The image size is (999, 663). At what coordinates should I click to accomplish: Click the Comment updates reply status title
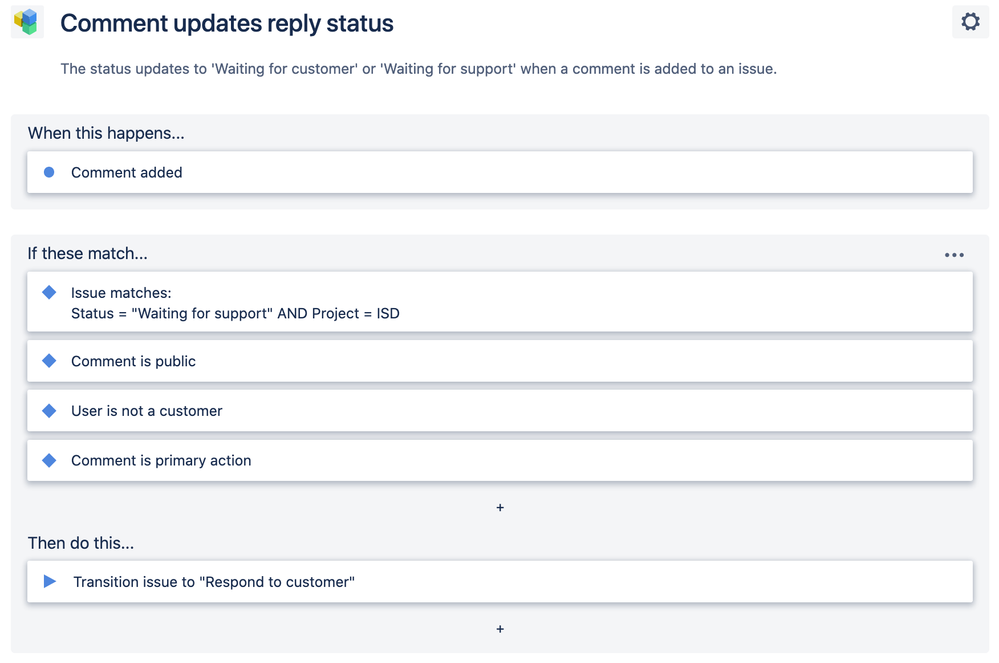(227, 23)
